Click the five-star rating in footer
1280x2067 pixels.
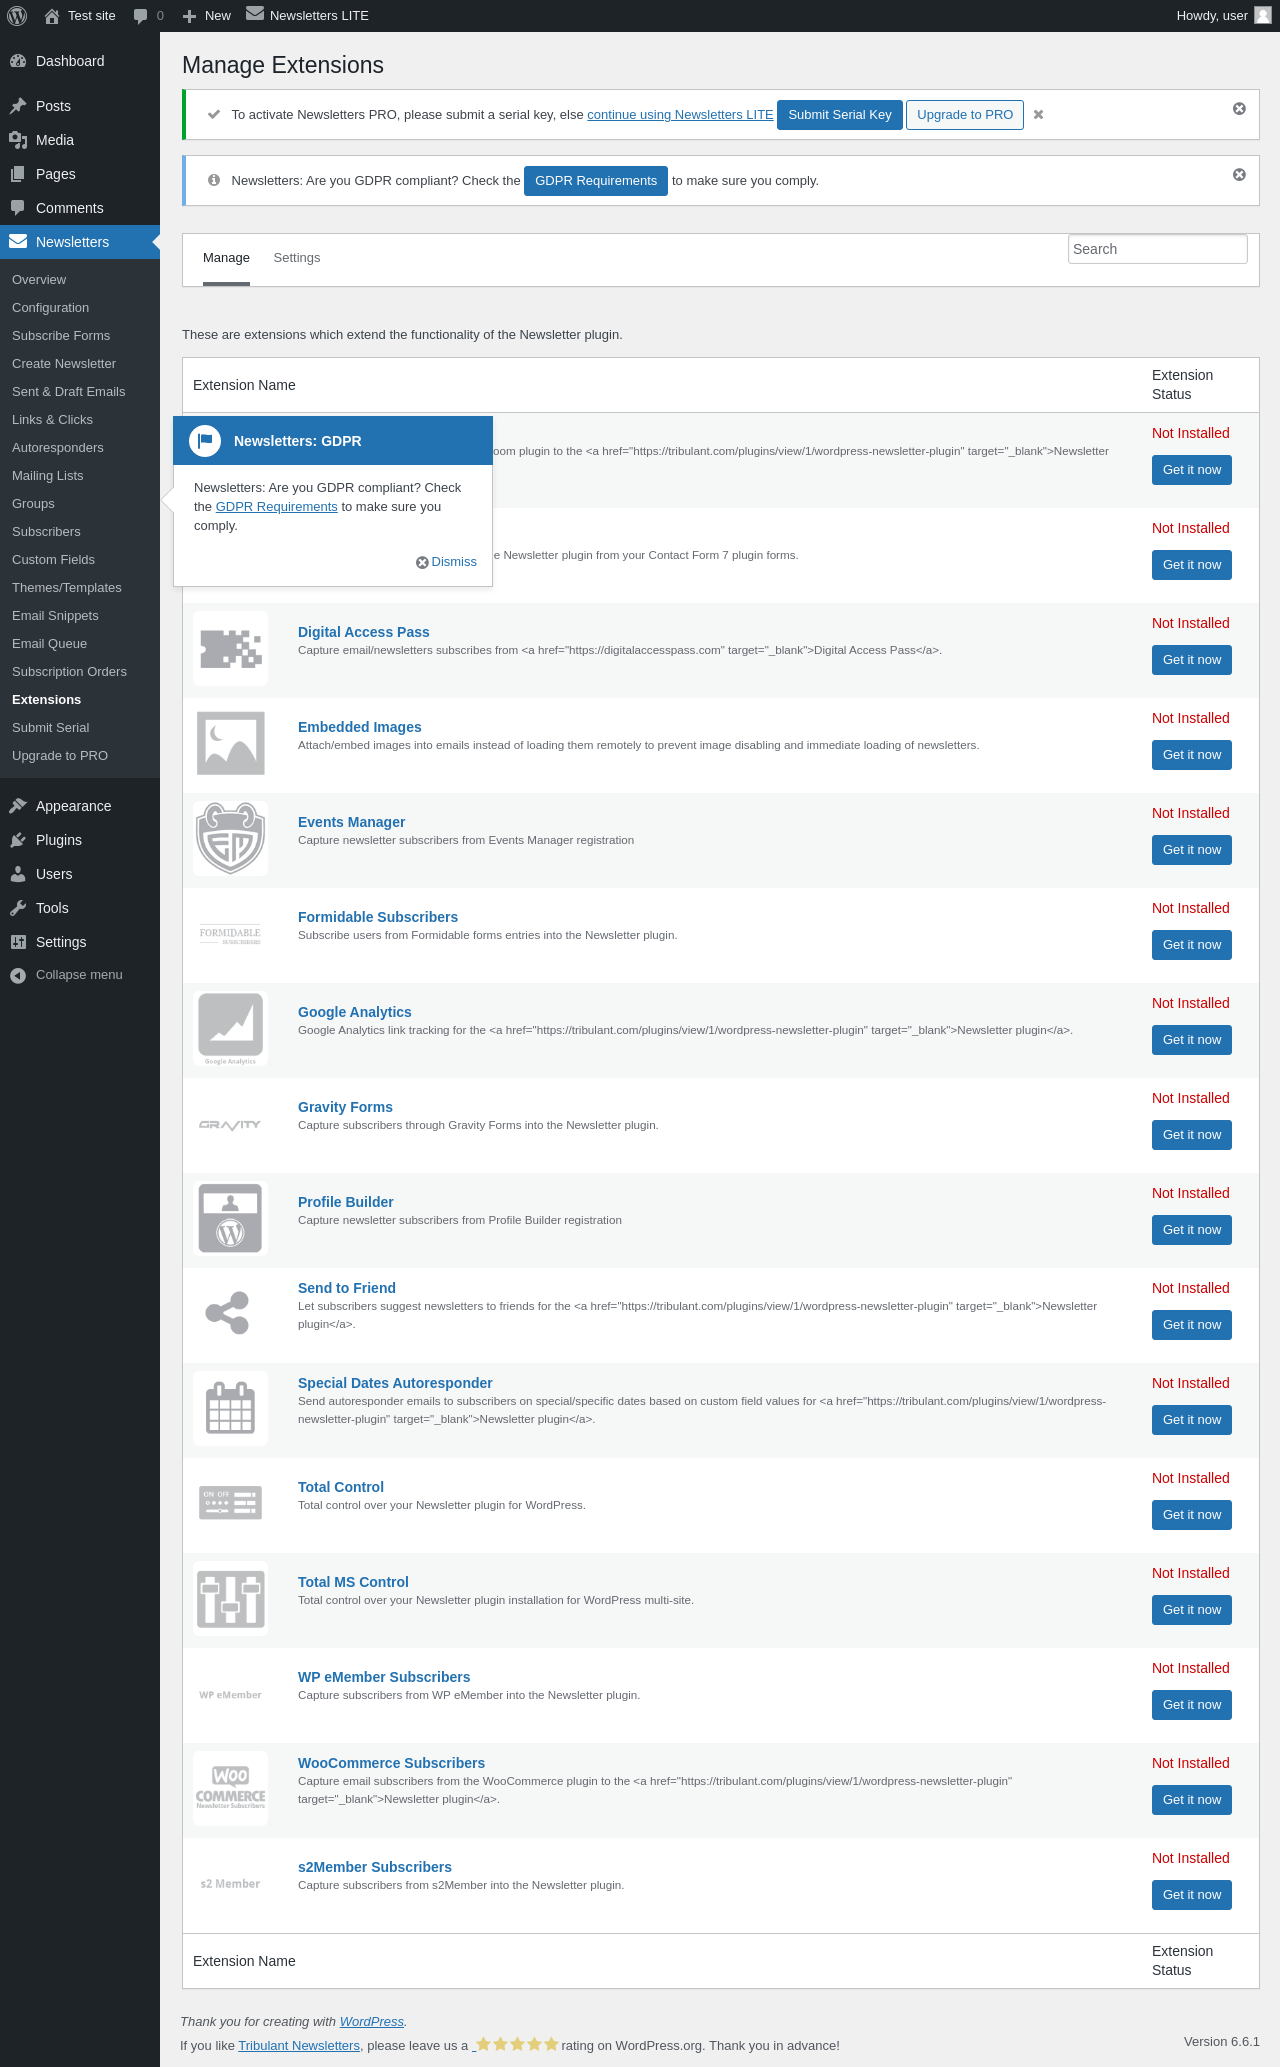point(517,2045)
